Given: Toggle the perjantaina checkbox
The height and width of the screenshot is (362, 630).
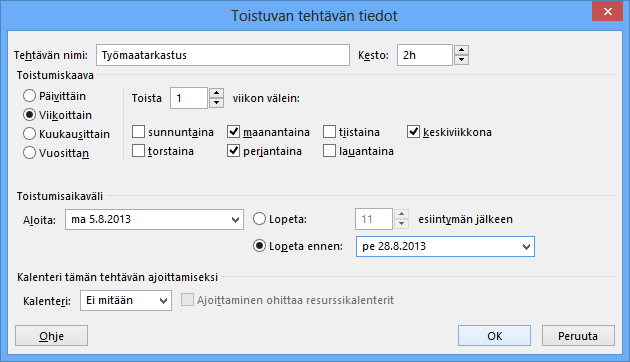Looking at the screenshot, I should click(x=233, y=151).
